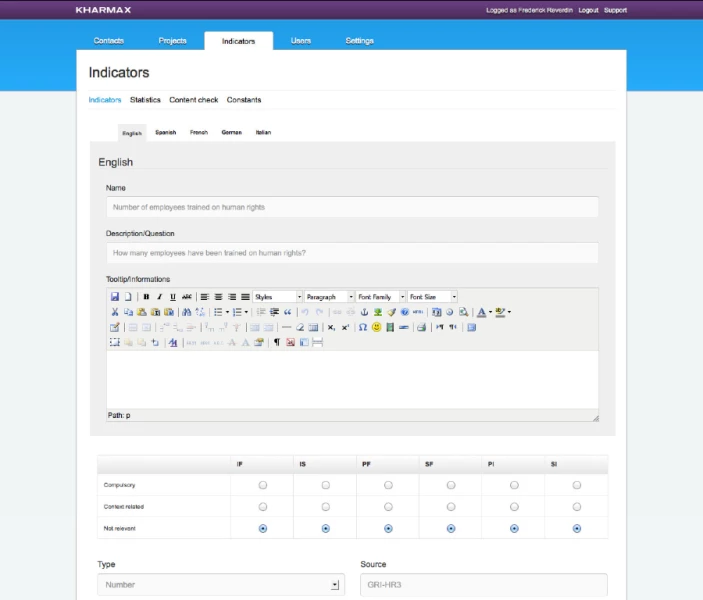This screenshot has height=600, width=703.
Task: Open the Content check link
Action: click(x=193, y=100)
